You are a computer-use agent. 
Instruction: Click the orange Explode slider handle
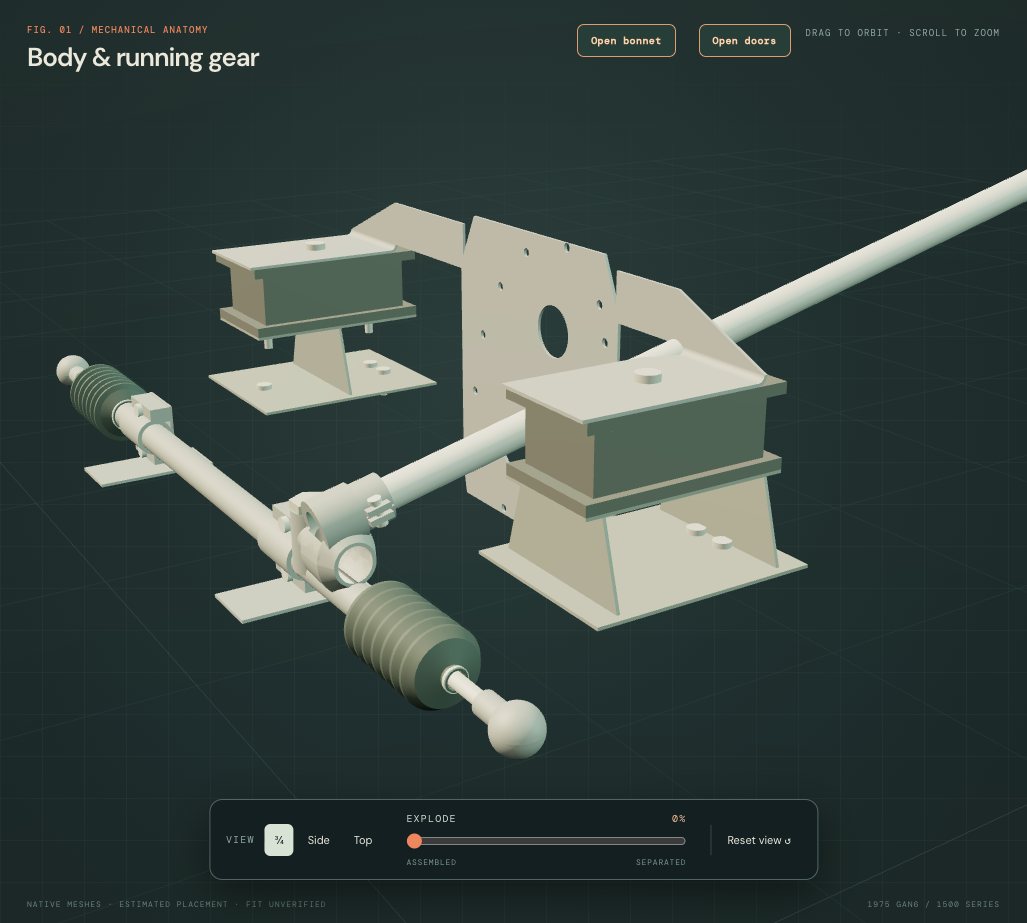414,840
